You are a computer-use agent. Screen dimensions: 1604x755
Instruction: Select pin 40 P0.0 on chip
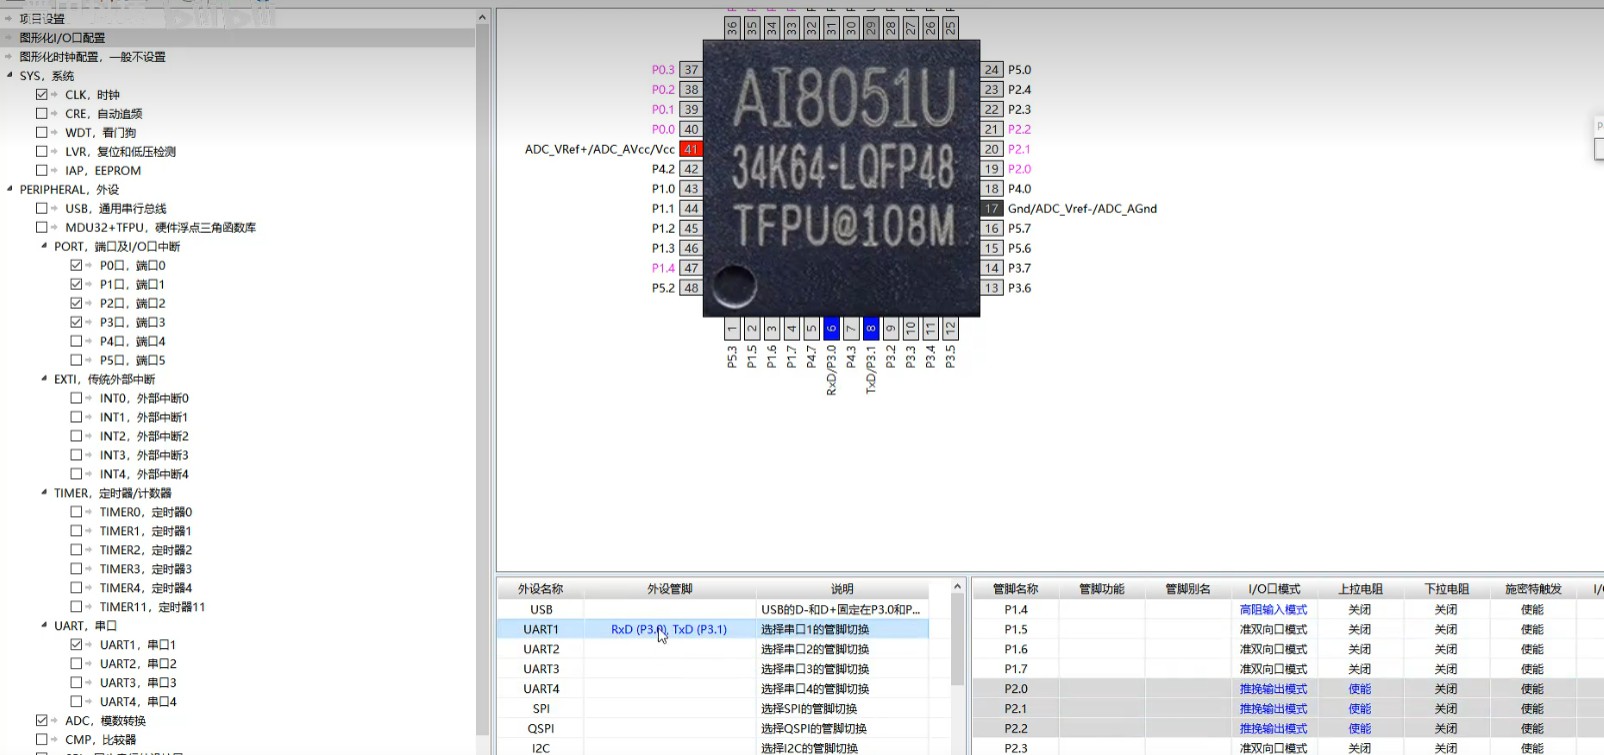point(691,129)
